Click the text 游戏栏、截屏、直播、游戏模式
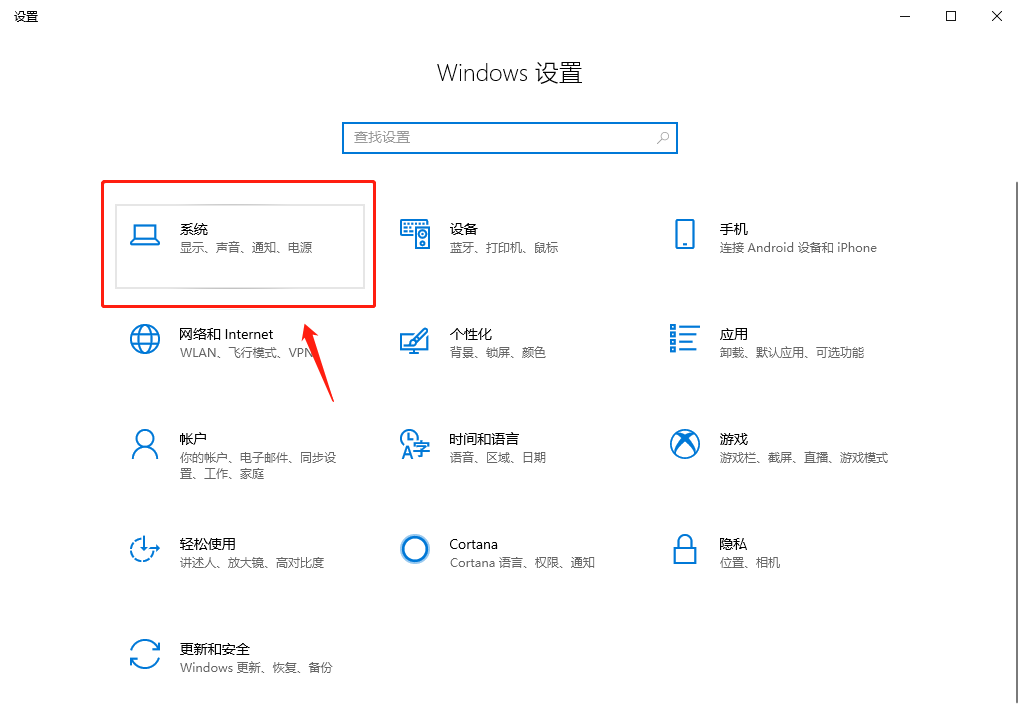 pos(803,458)
